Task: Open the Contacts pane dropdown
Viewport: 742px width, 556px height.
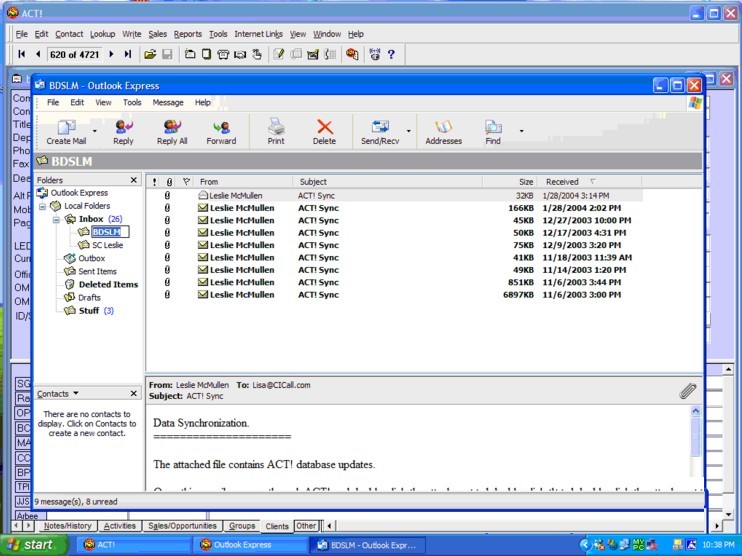Action: coord(76,393)
